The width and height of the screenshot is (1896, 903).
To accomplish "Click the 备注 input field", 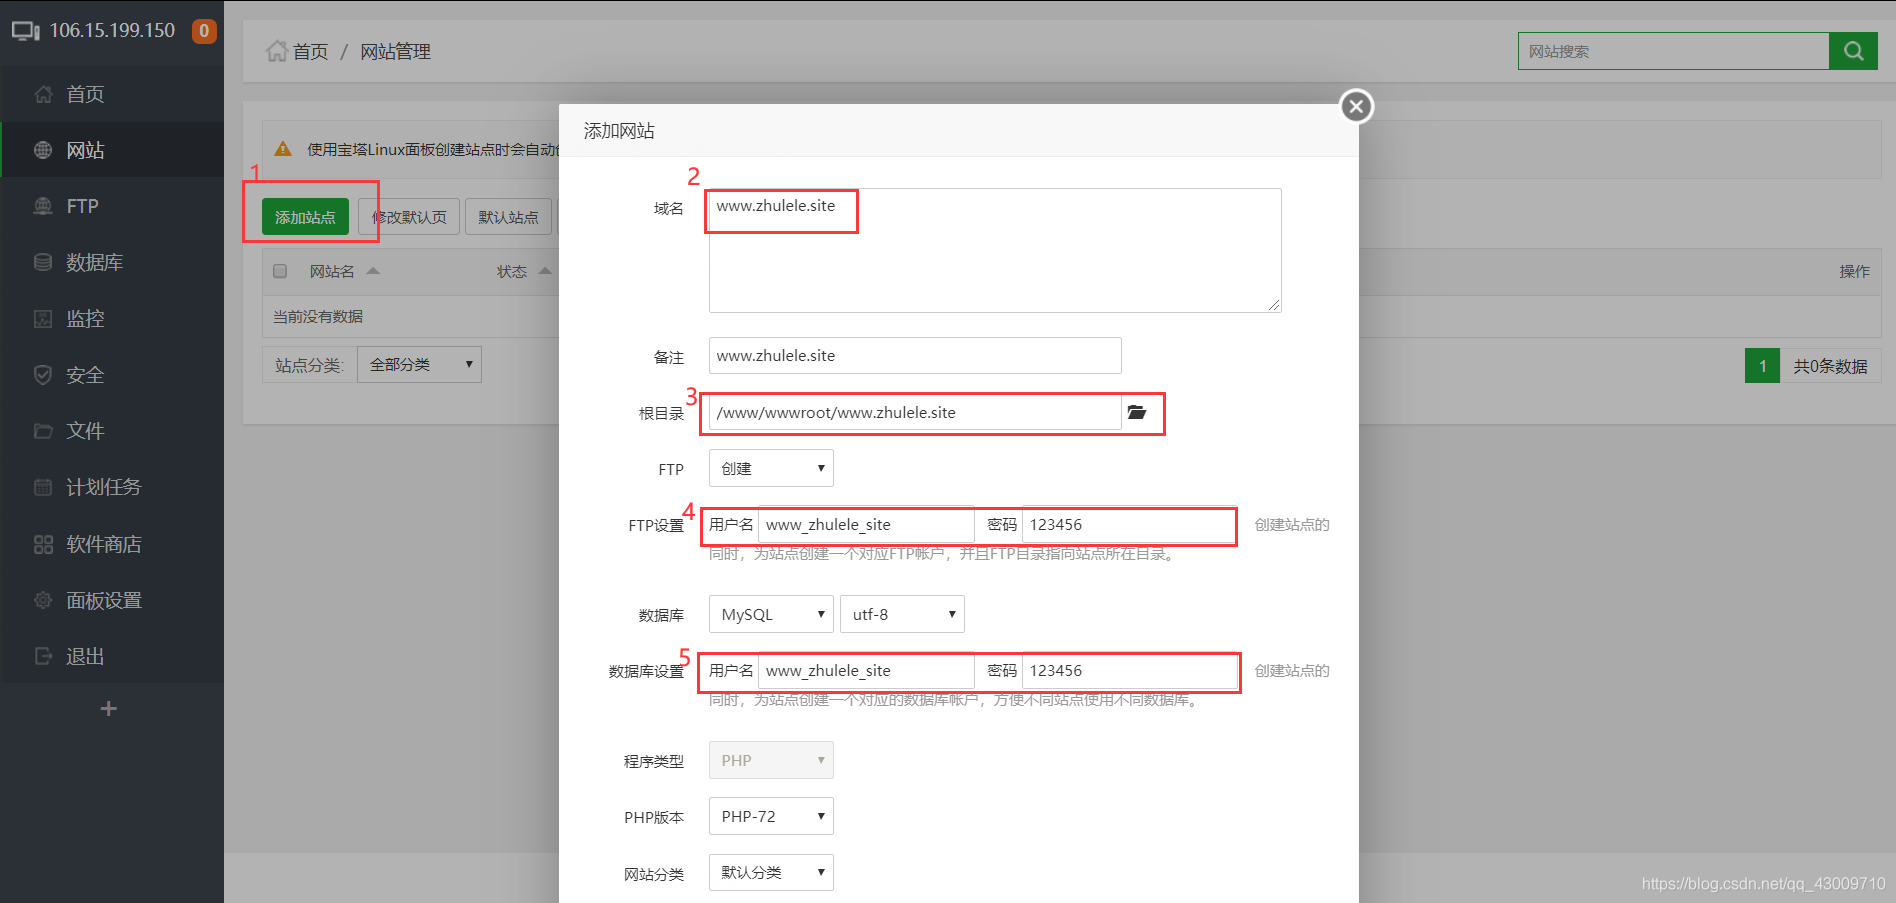I will (915, 355).
